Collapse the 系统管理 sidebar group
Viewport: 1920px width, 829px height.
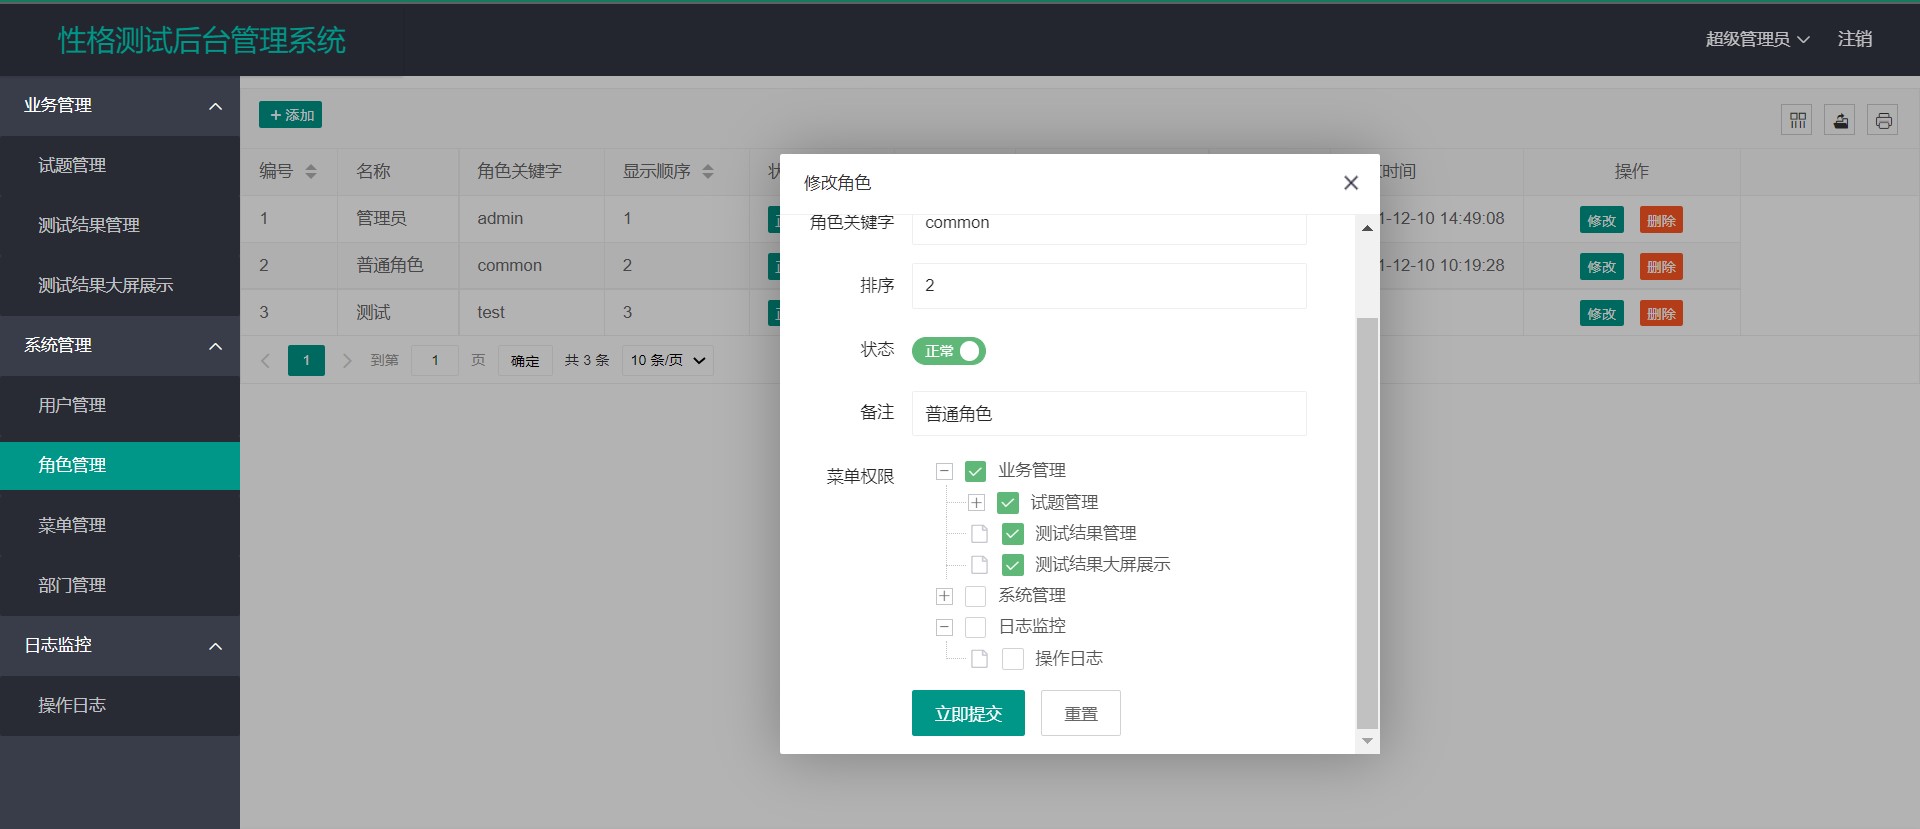(x=120, y=346)
